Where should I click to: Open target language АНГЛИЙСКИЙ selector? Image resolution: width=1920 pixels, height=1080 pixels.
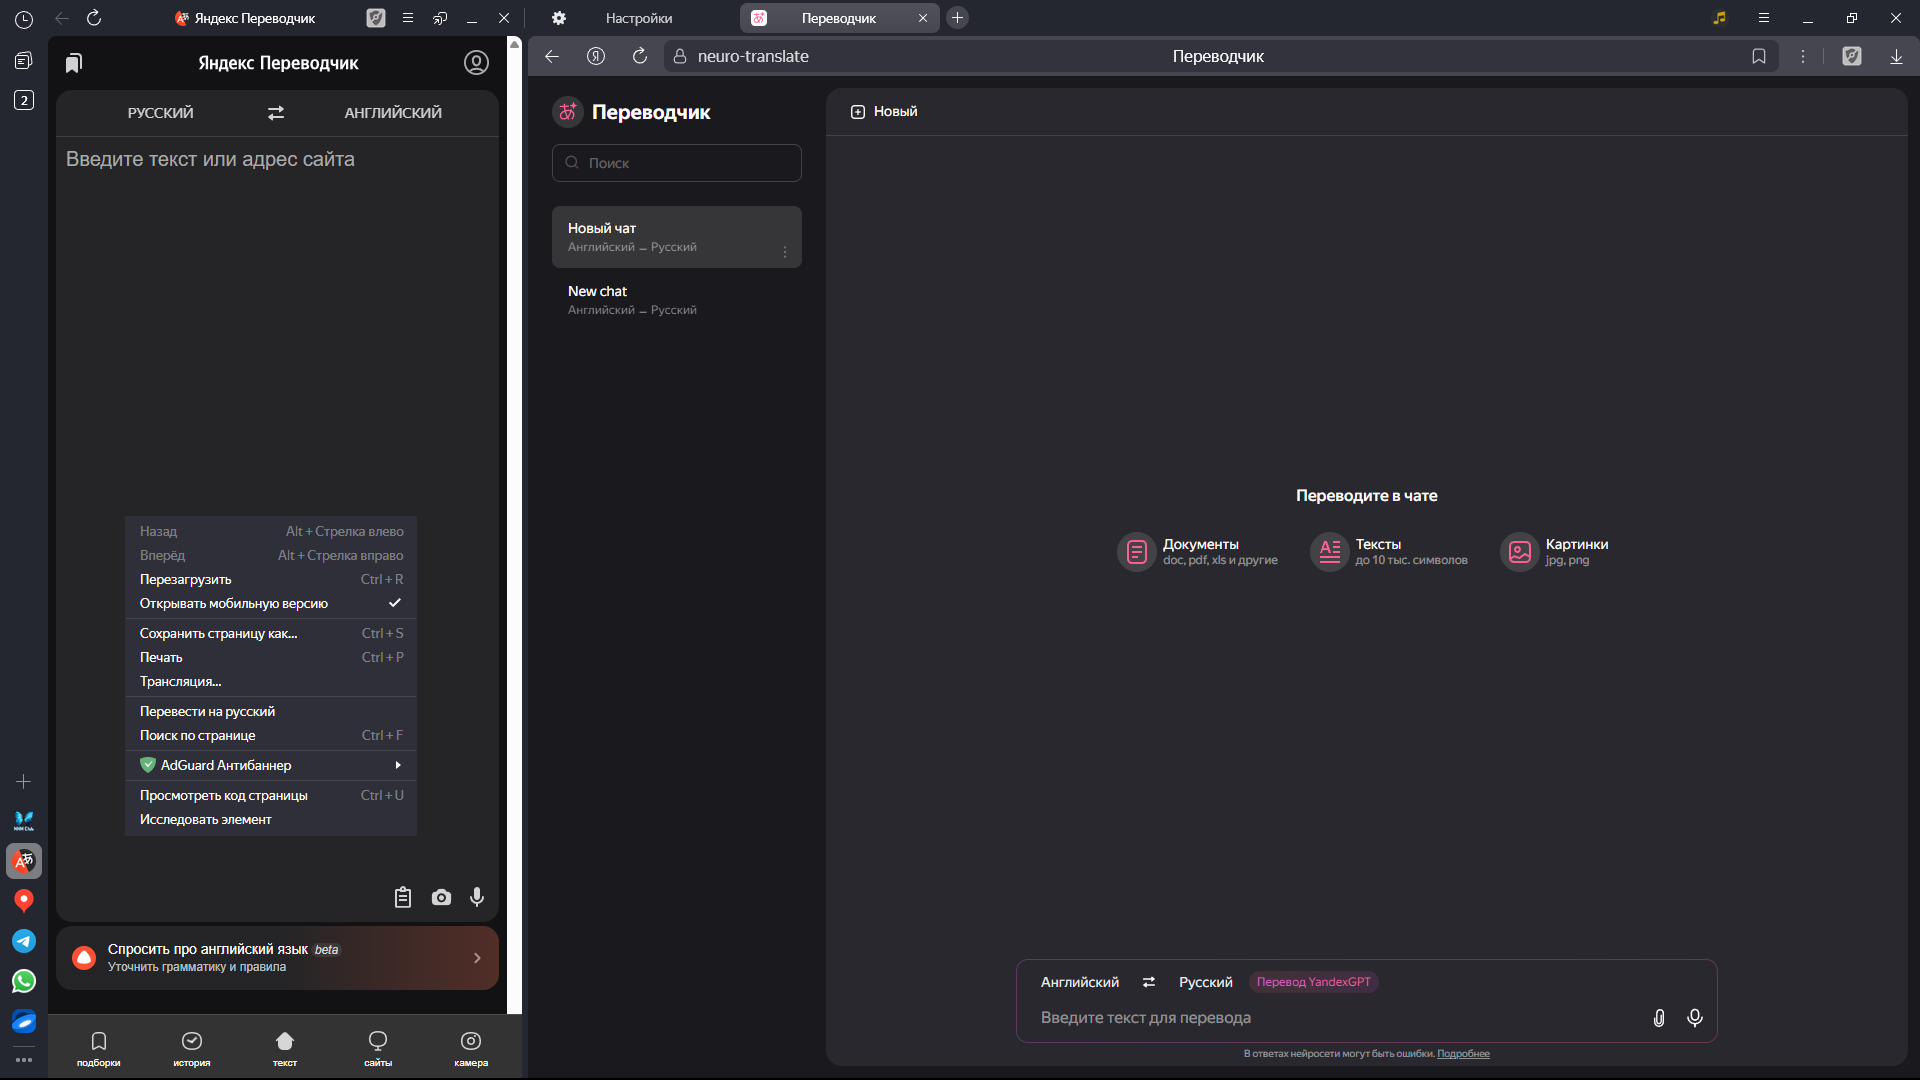click(393, 113)
